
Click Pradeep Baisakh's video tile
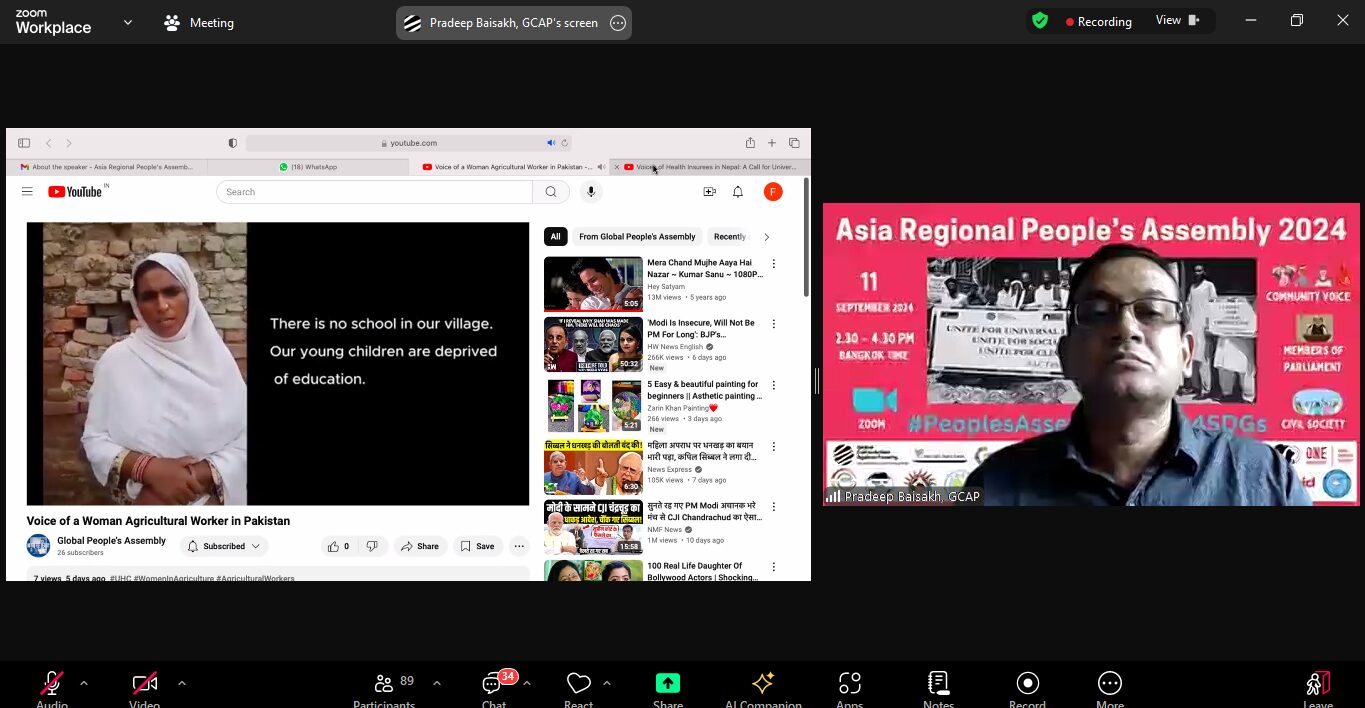1091,354
